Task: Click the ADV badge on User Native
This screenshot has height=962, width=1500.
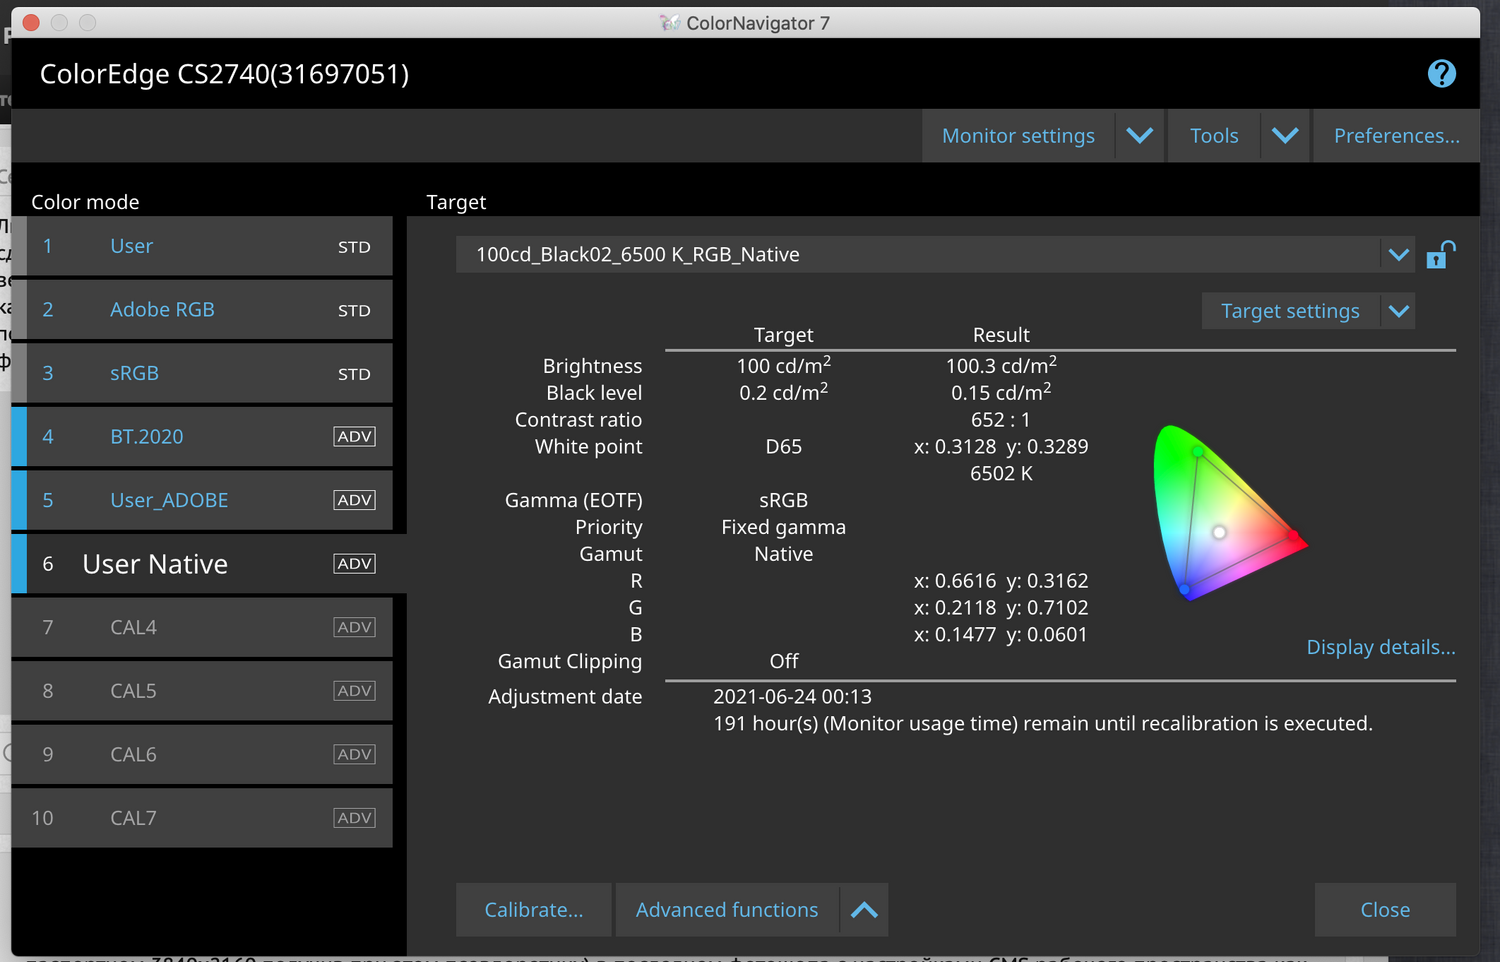Action: coord(355,564)
